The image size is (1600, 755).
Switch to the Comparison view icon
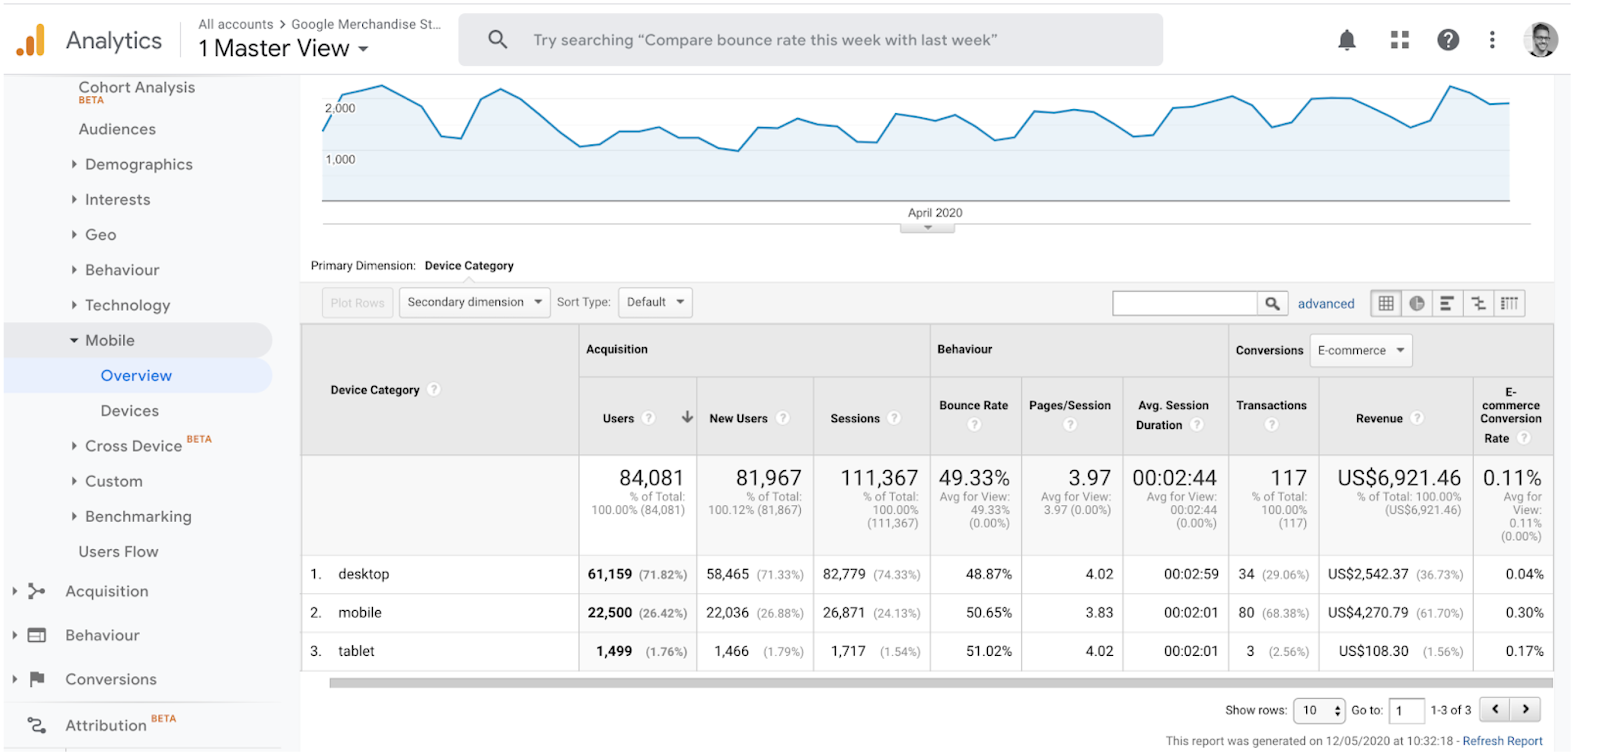coord(1478,303)
